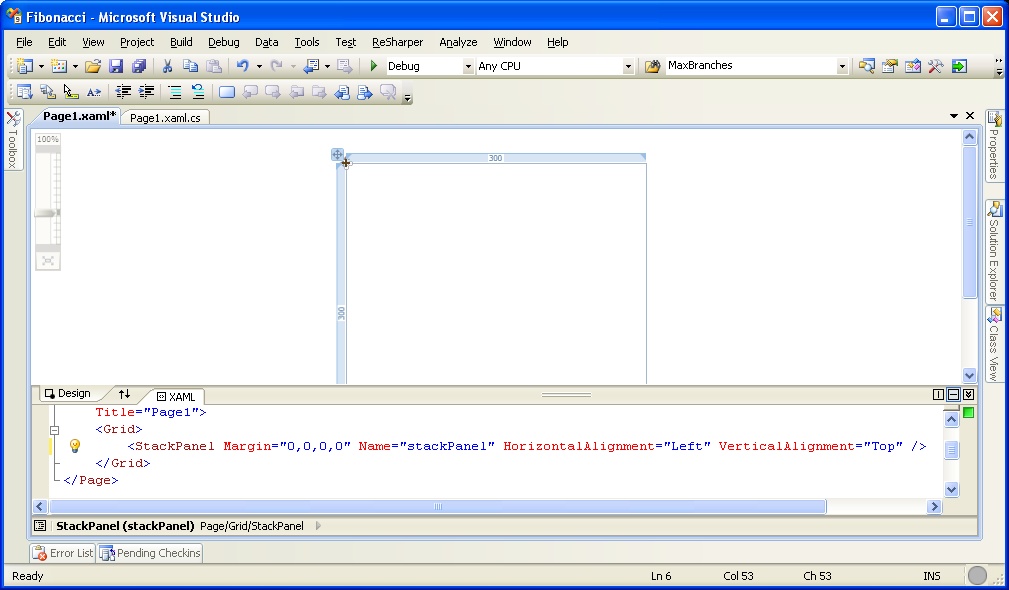
Task: Open Add New Item dropdown arrow
Action: pyautogui.click(x=75, y=66)
